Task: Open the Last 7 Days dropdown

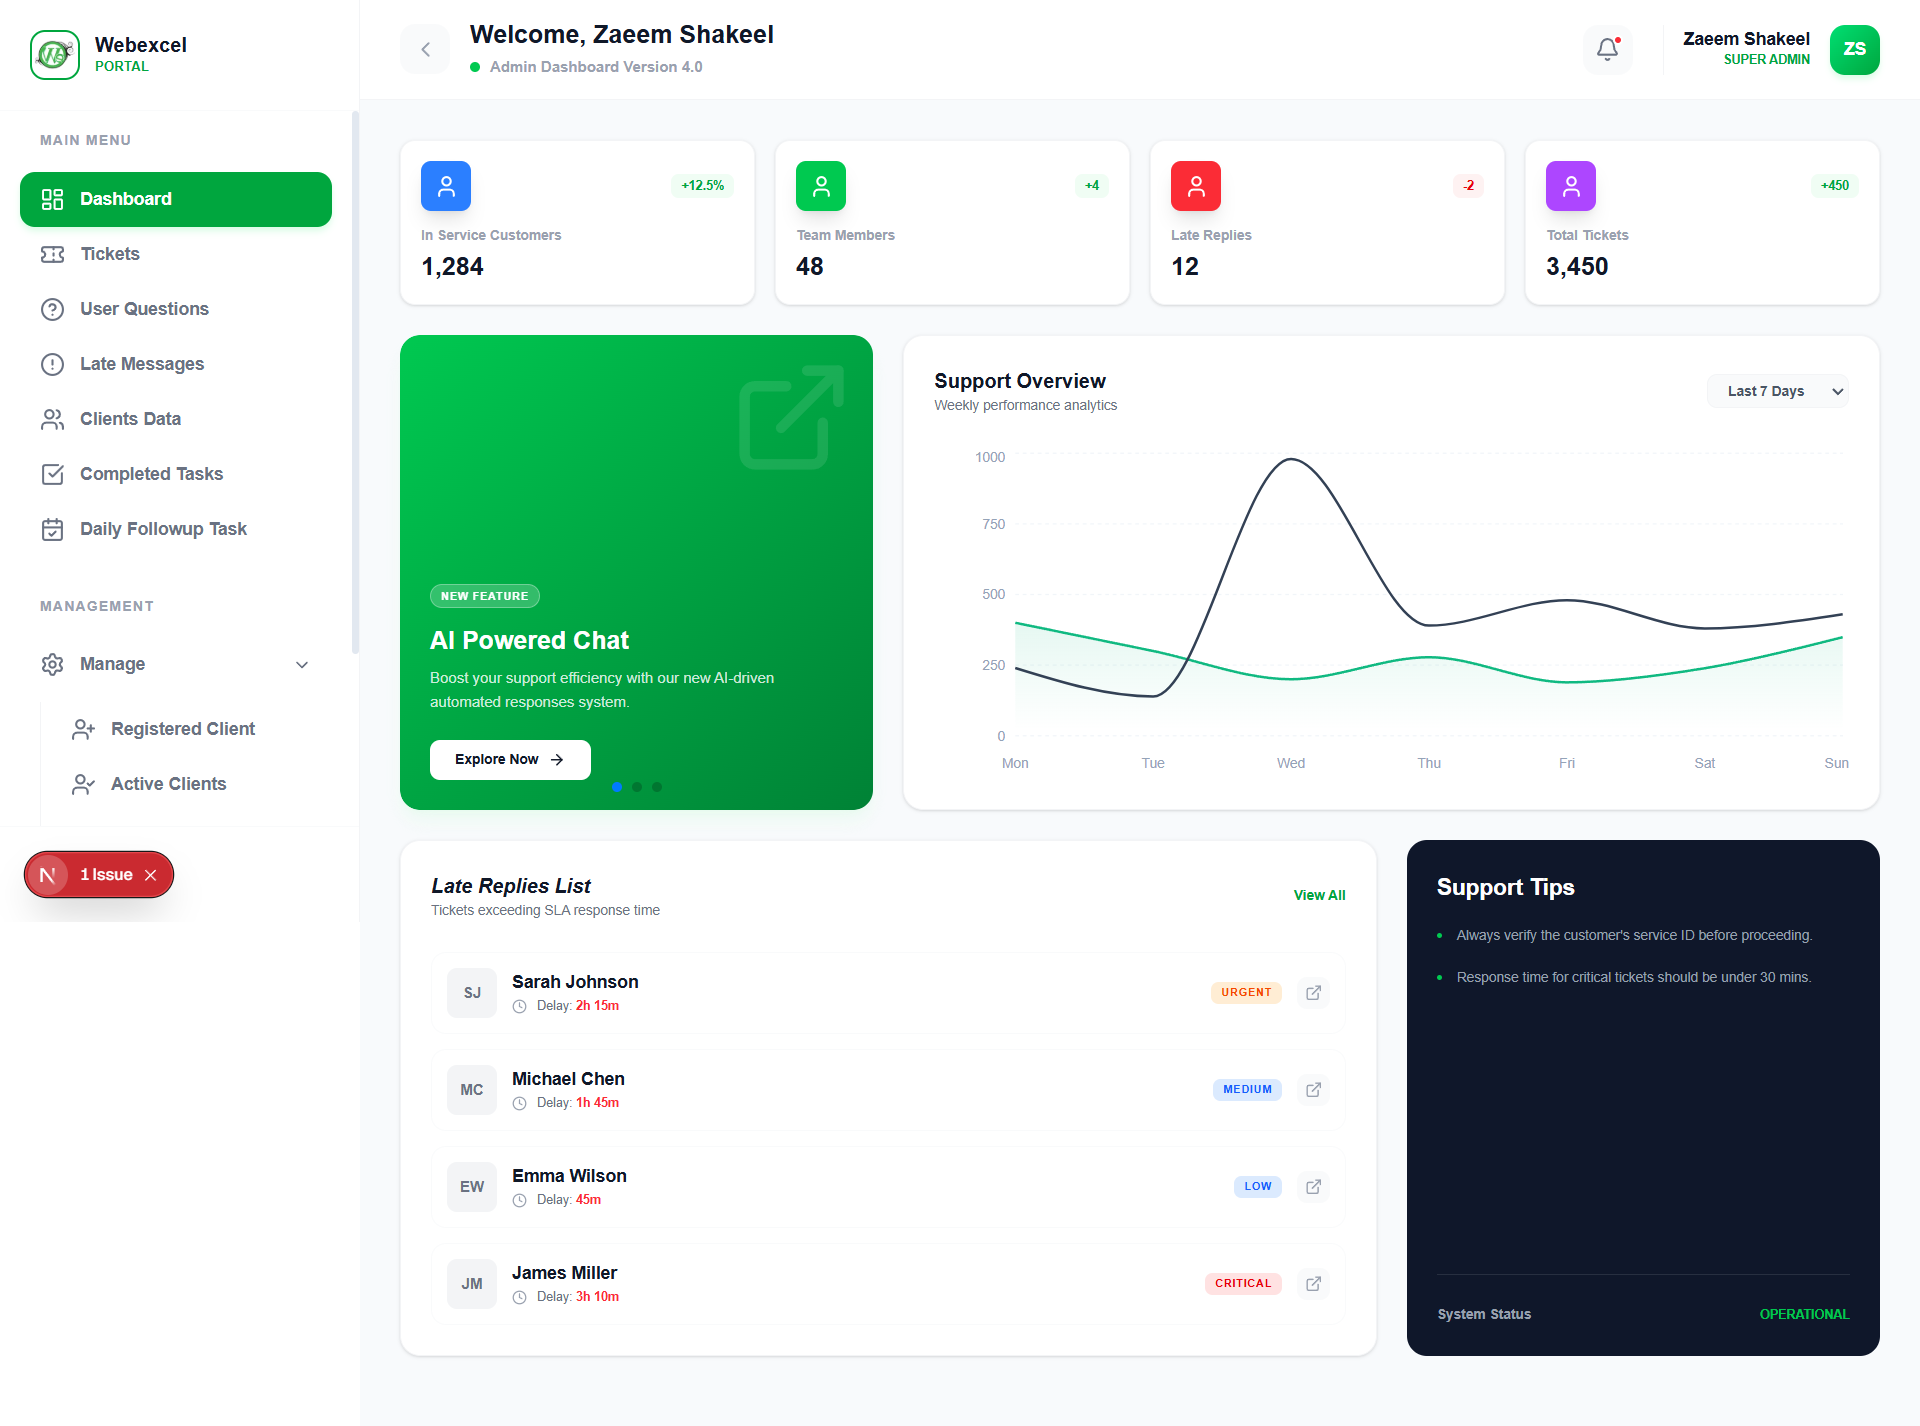Action: pos(1777,391)
